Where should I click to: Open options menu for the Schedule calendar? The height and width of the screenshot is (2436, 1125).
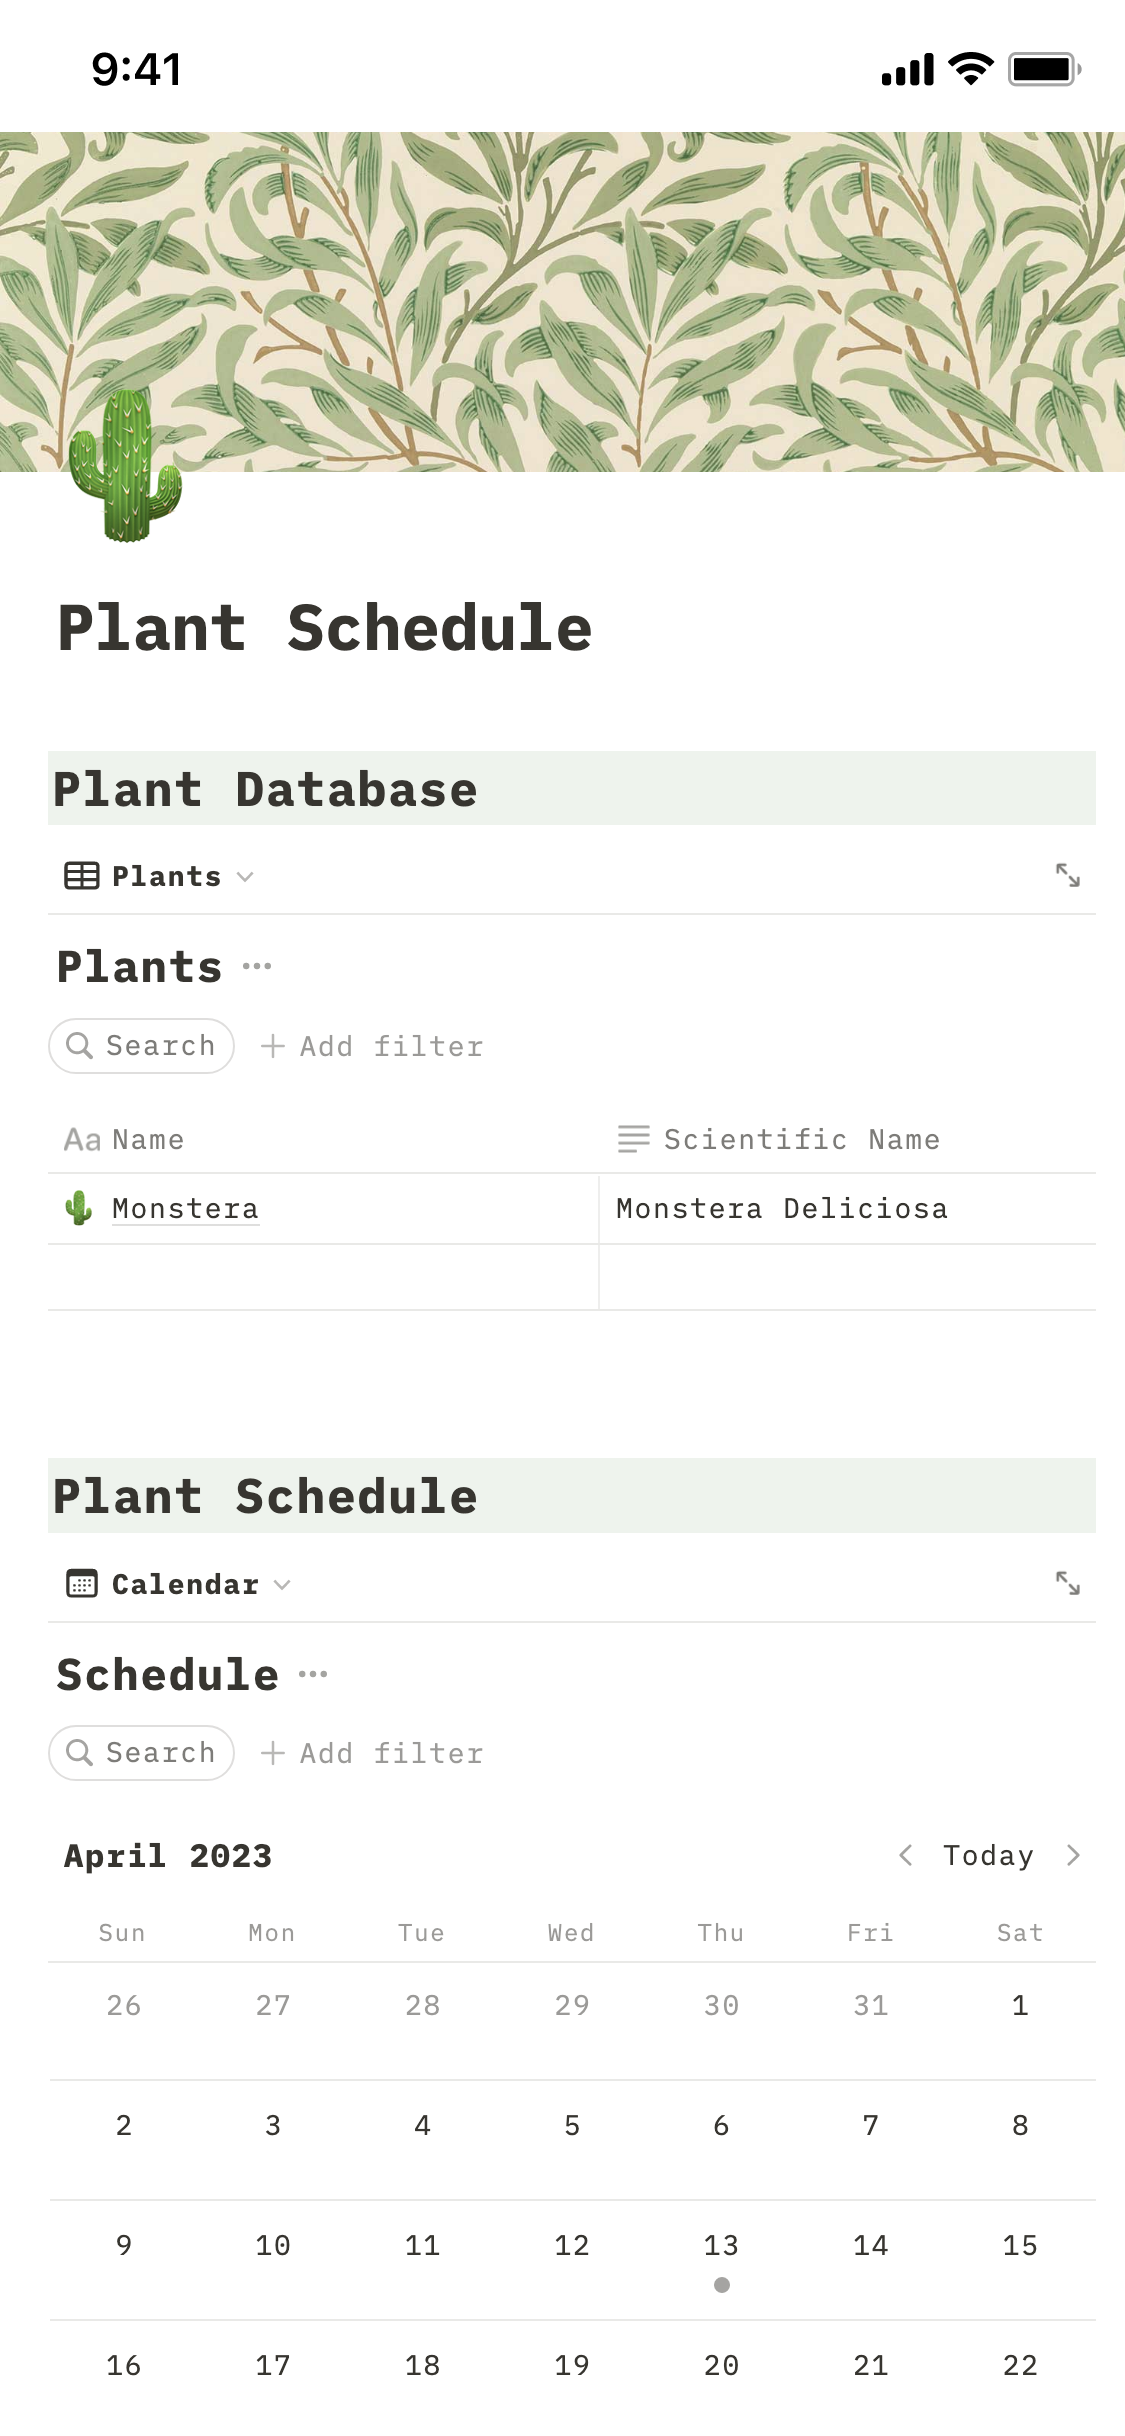[x=313, y=1673]
